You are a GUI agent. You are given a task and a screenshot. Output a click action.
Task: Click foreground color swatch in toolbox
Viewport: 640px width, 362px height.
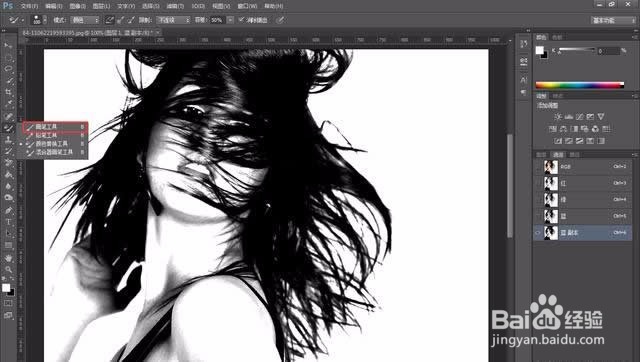[6, 288]
